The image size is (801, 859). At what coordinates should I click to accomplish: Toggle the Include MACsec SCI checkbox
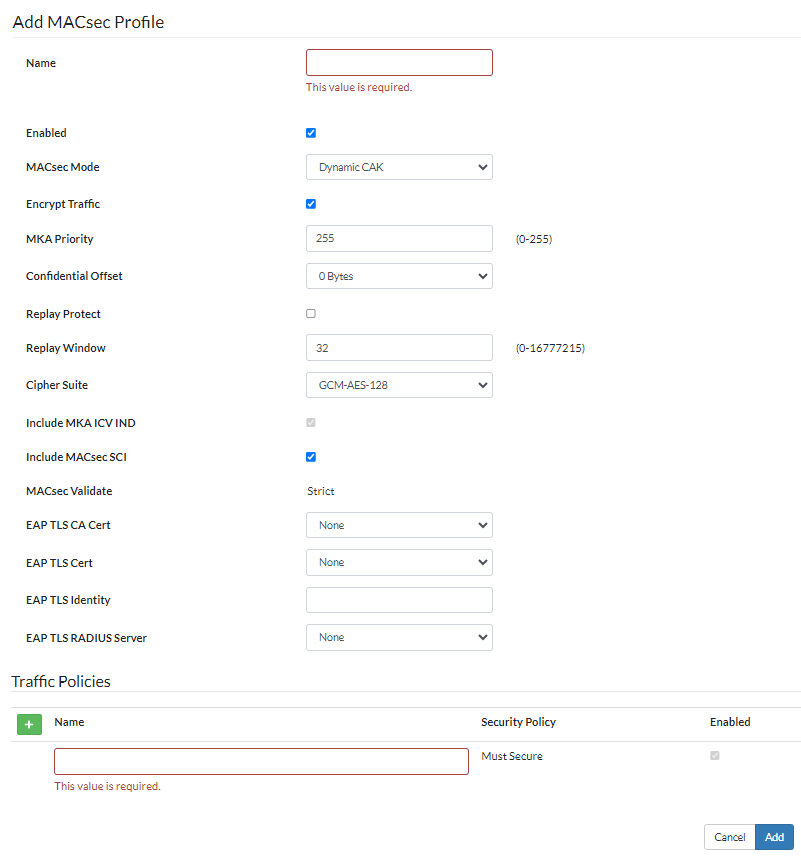click(x=311, y=457)
